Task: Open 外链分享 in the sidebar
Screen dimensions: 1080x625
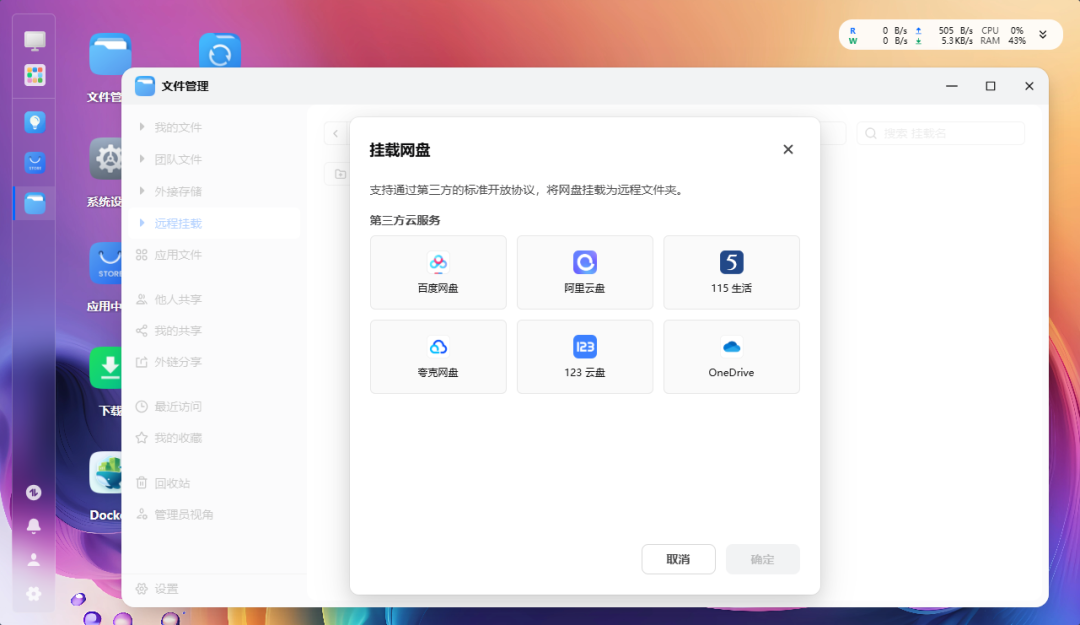Action: pyautogui.click(x=178, y=362)
